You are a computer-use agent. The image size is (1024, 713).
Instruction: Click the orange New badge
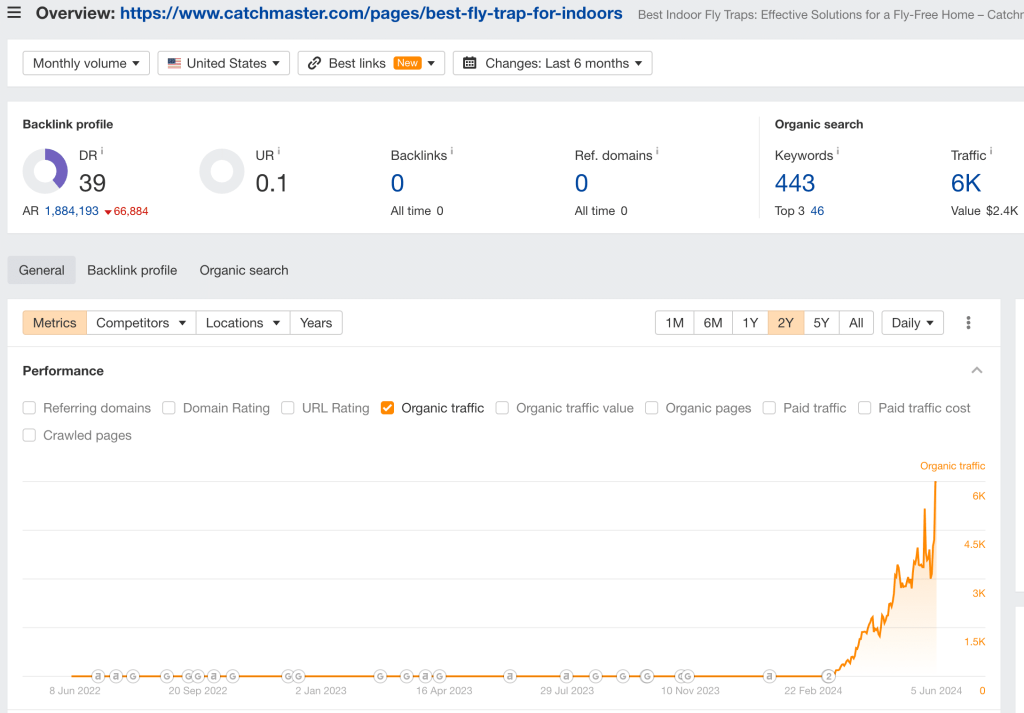(x=408, y=63)
